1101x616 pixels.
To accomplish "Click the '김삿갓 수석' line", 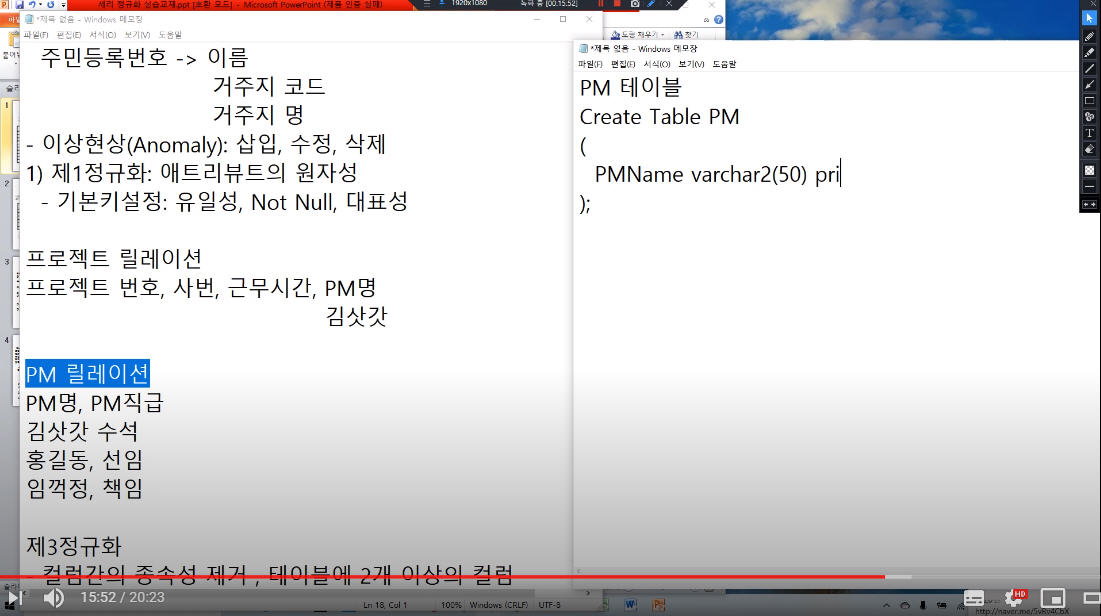I will [x=82, y=431].
